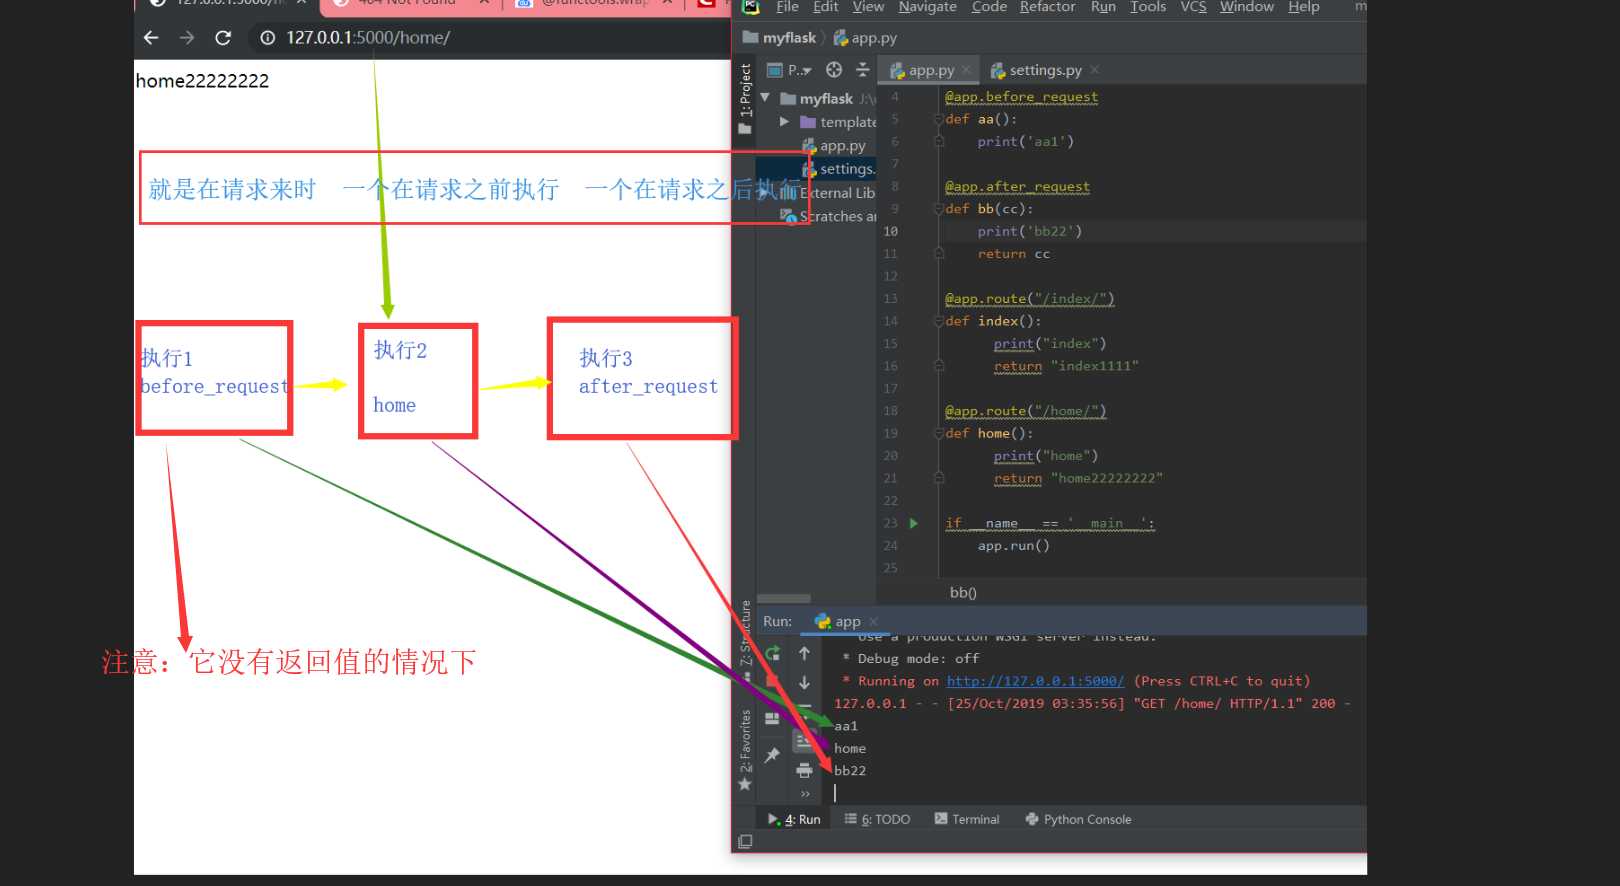Click the Rerun app icon
1620x886 pixels.
click(x=773, y=653)
